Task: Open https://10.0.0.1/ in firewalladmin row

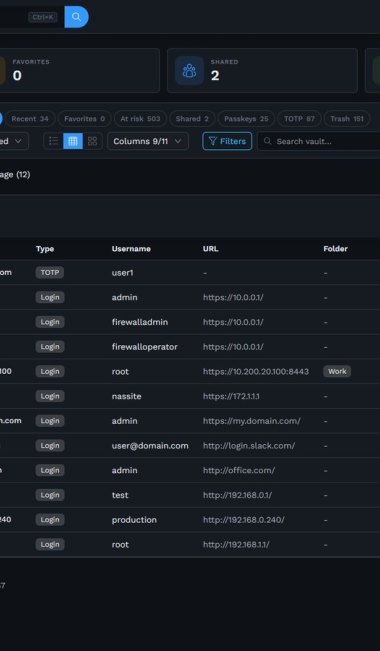Action: click(233, 322)
